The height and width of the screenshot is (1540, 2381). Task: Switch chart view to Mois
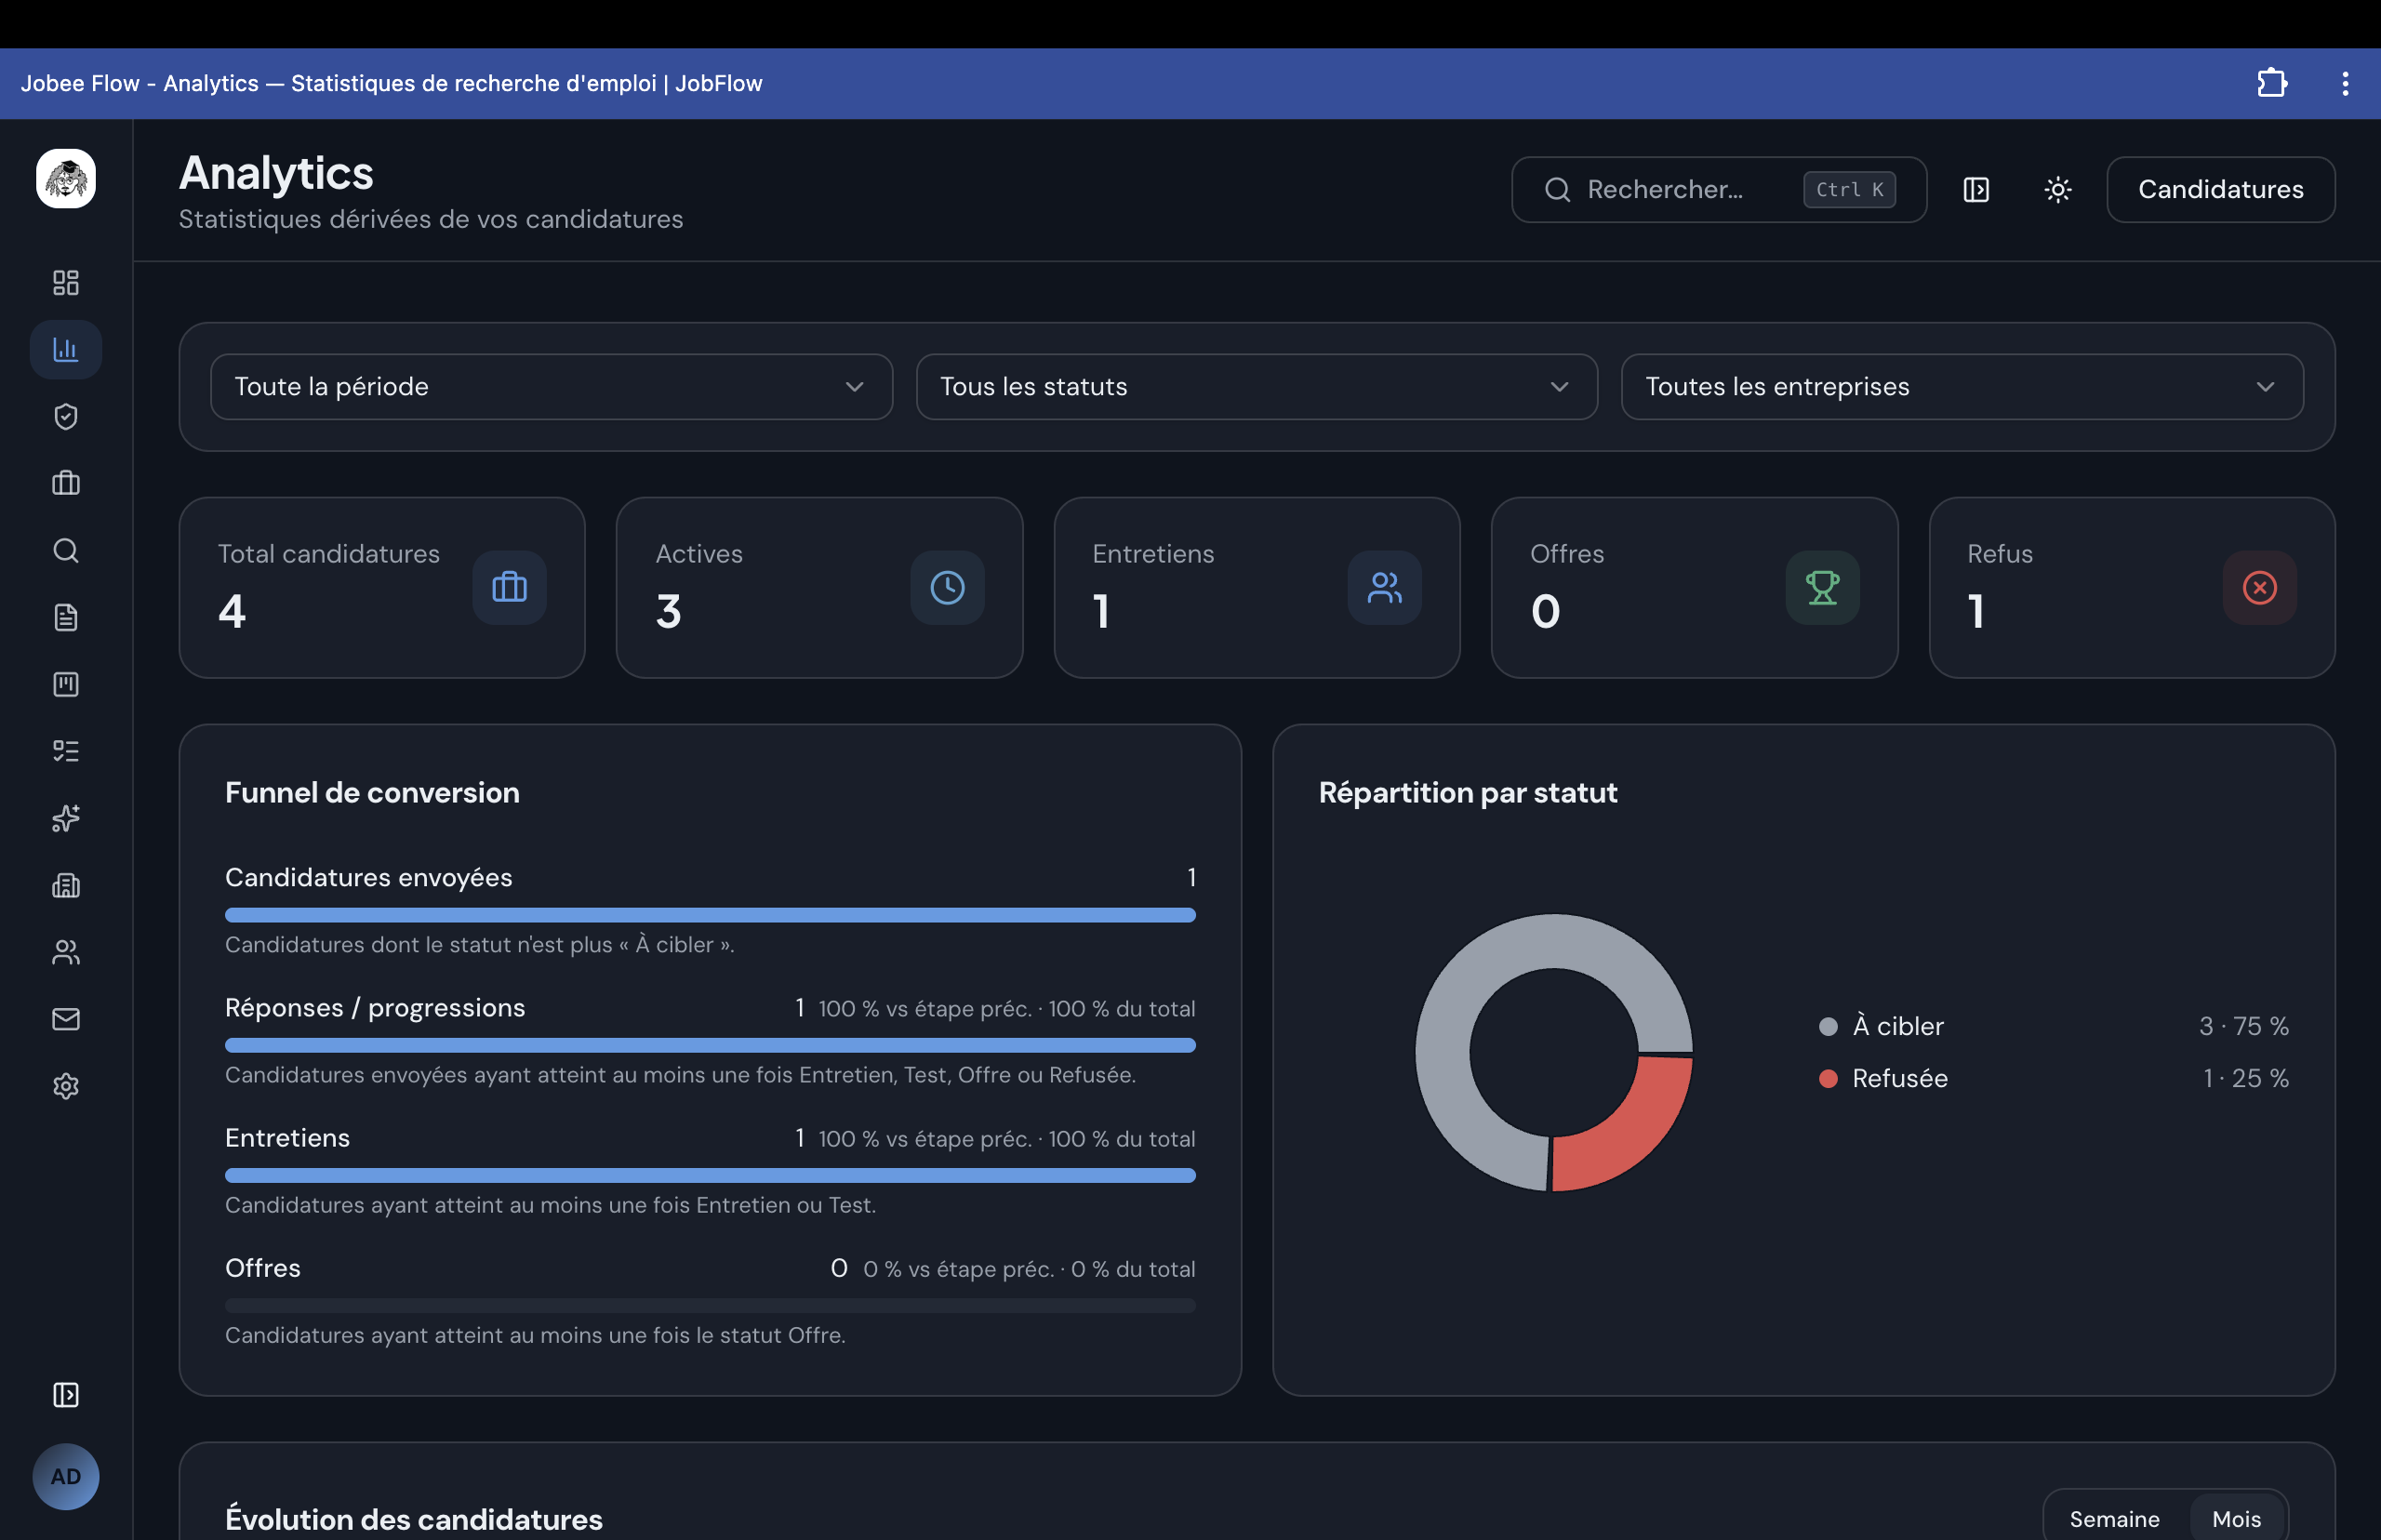pyautogui.click(x=2237, y=1519)
